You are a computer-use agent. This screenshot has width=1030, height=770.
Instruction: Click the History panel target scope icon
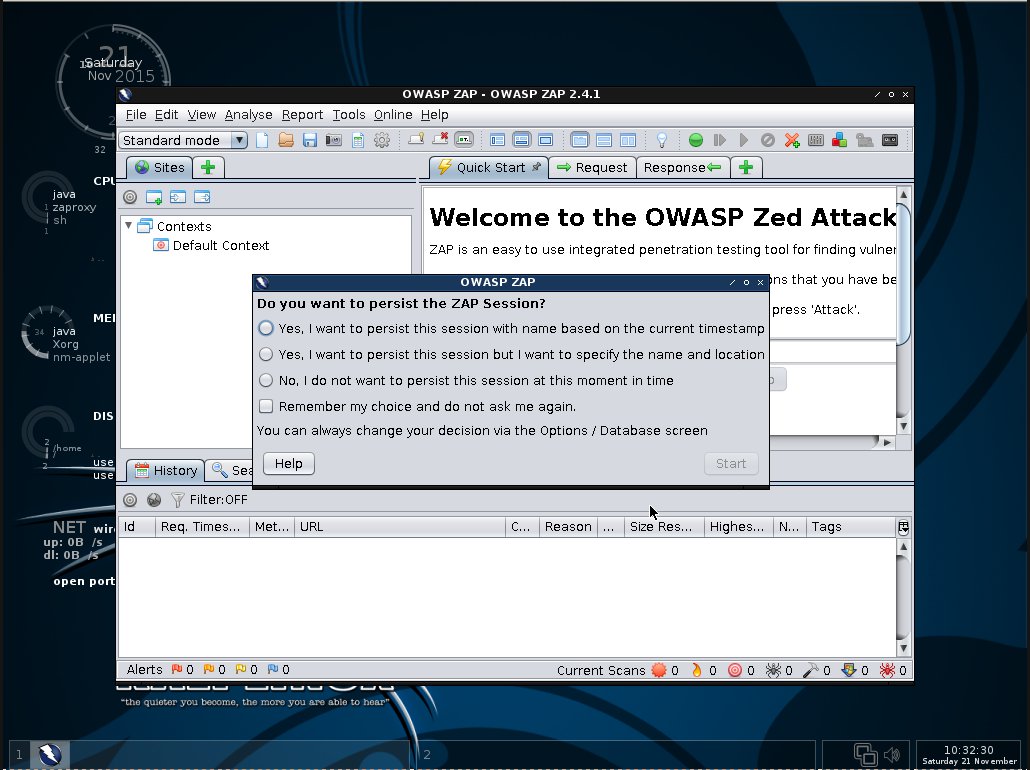[130, 500]
